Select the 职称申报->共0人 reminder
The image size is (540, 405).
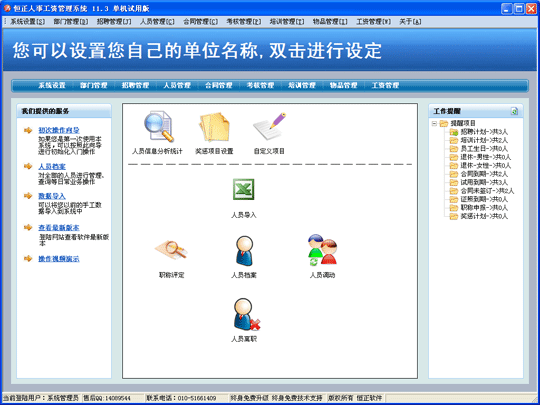click(484, 208)
